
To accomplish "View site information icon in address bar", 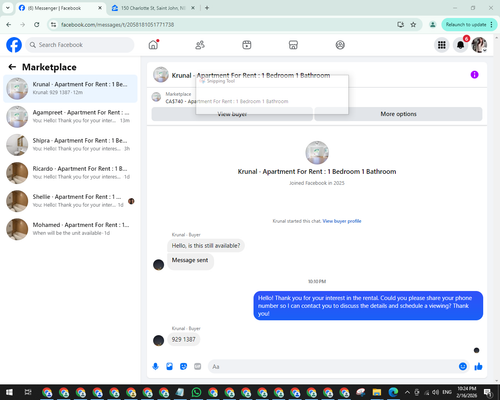I will coord(53,25).
